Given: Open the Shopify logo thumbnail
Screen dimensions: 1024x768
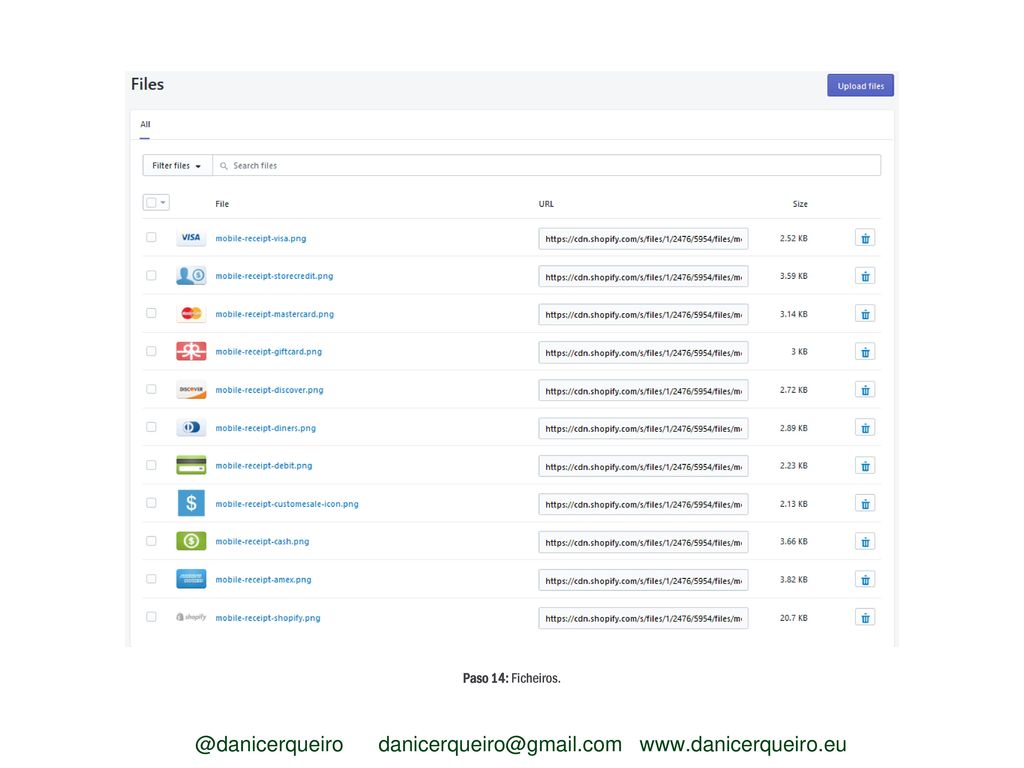Looking at the screenshot, I should 191,616.
